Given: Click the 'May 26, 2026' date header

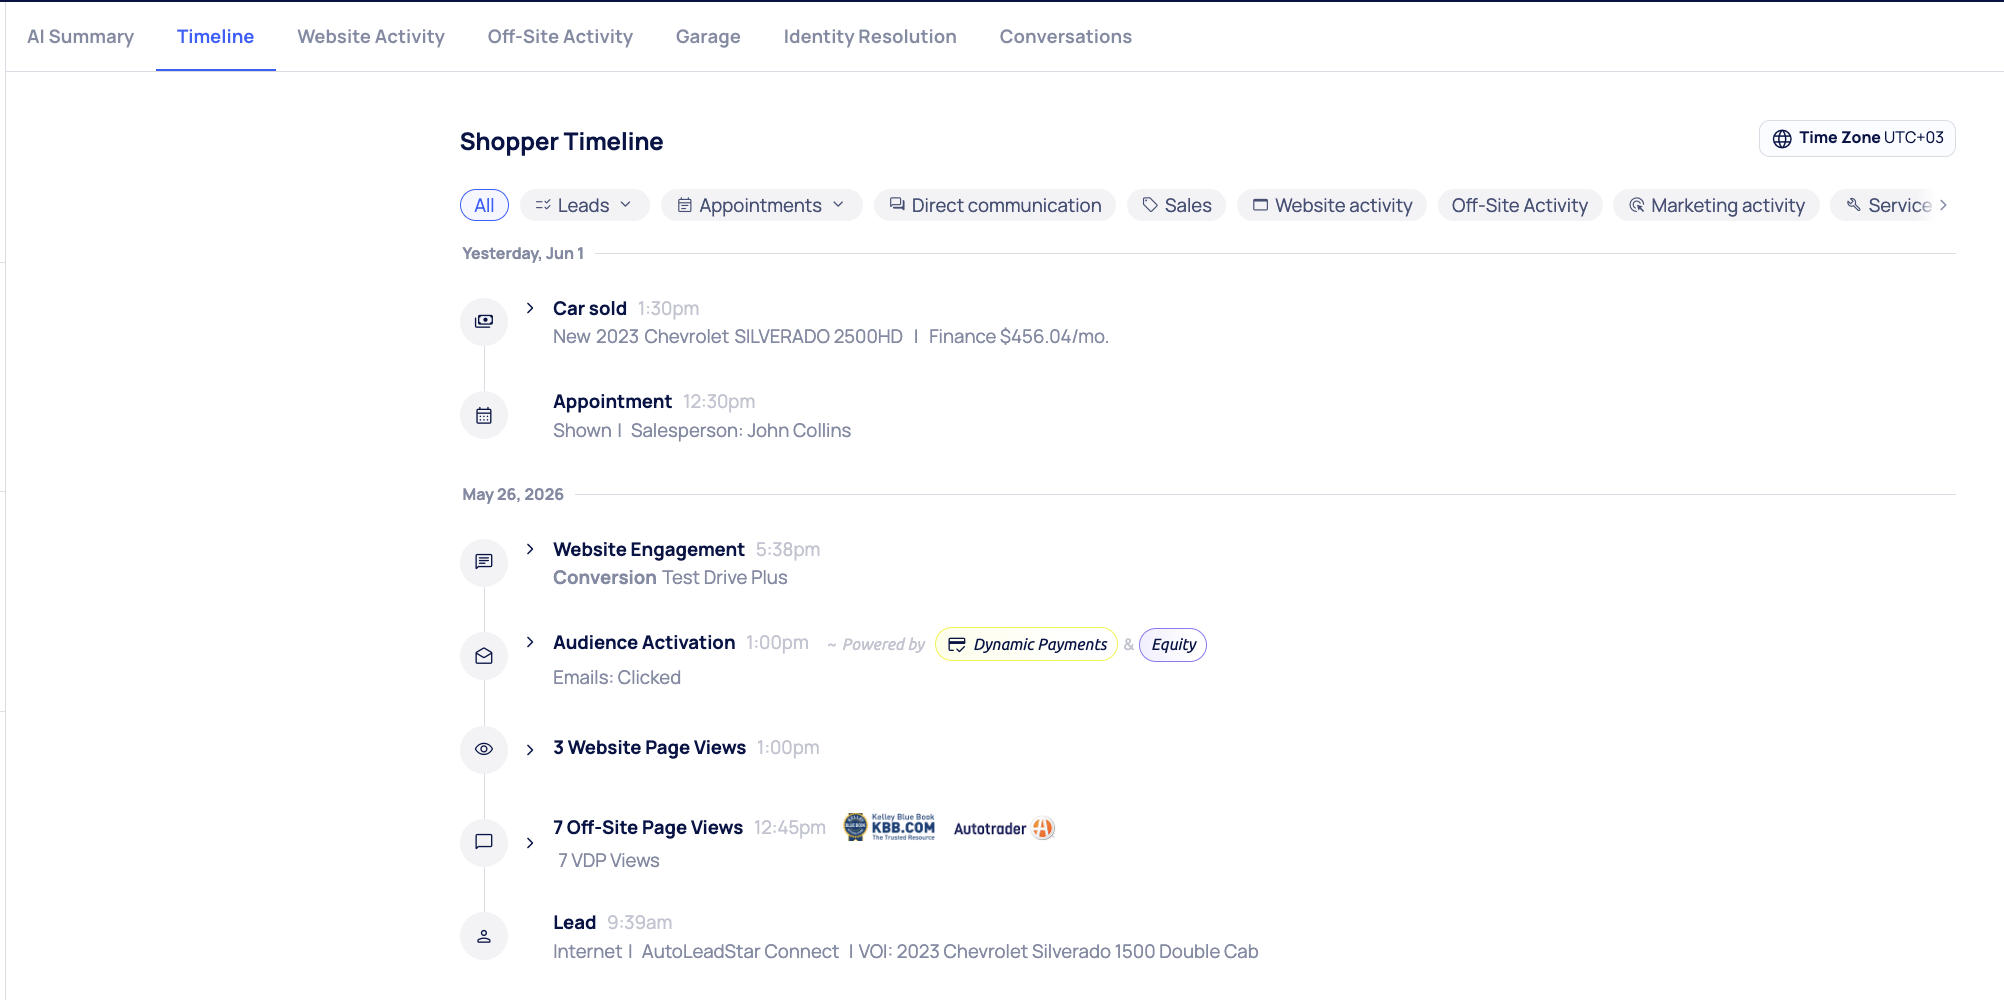Looking at the screenshot, I should (x=513, y=494).
